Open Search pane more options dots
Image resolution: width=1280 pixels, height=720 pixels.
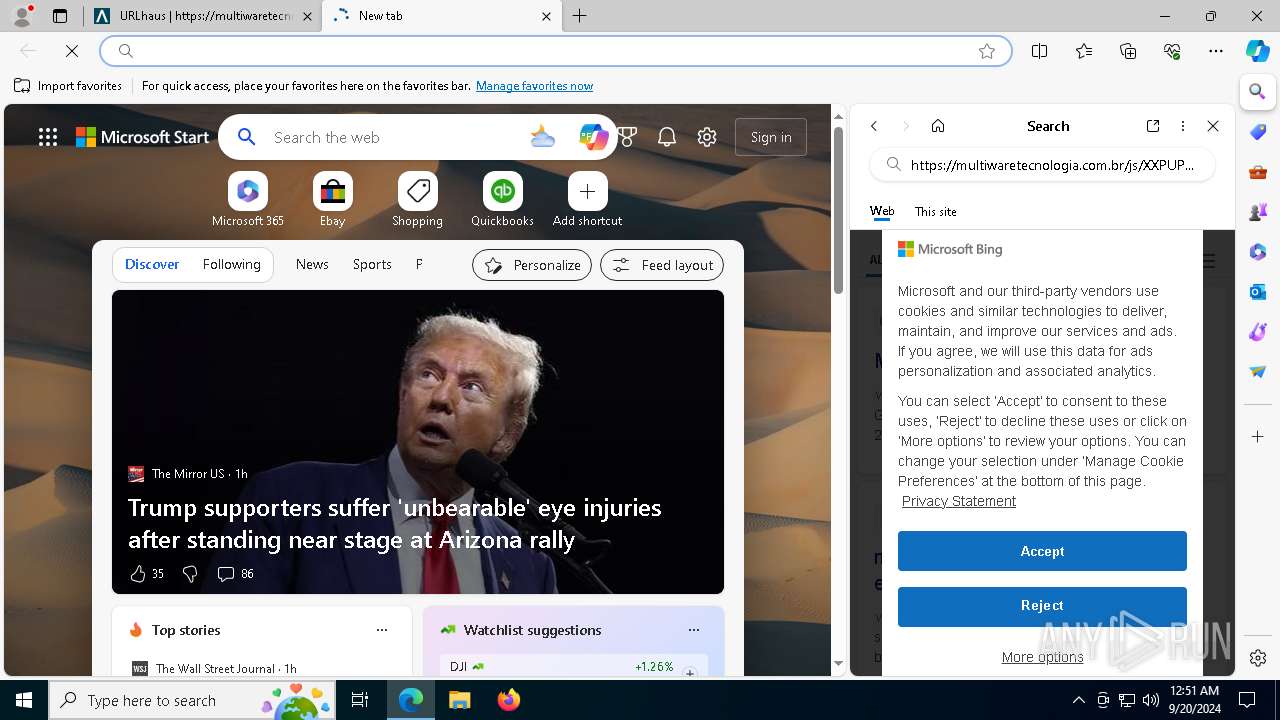click(x=1183, y=126)
